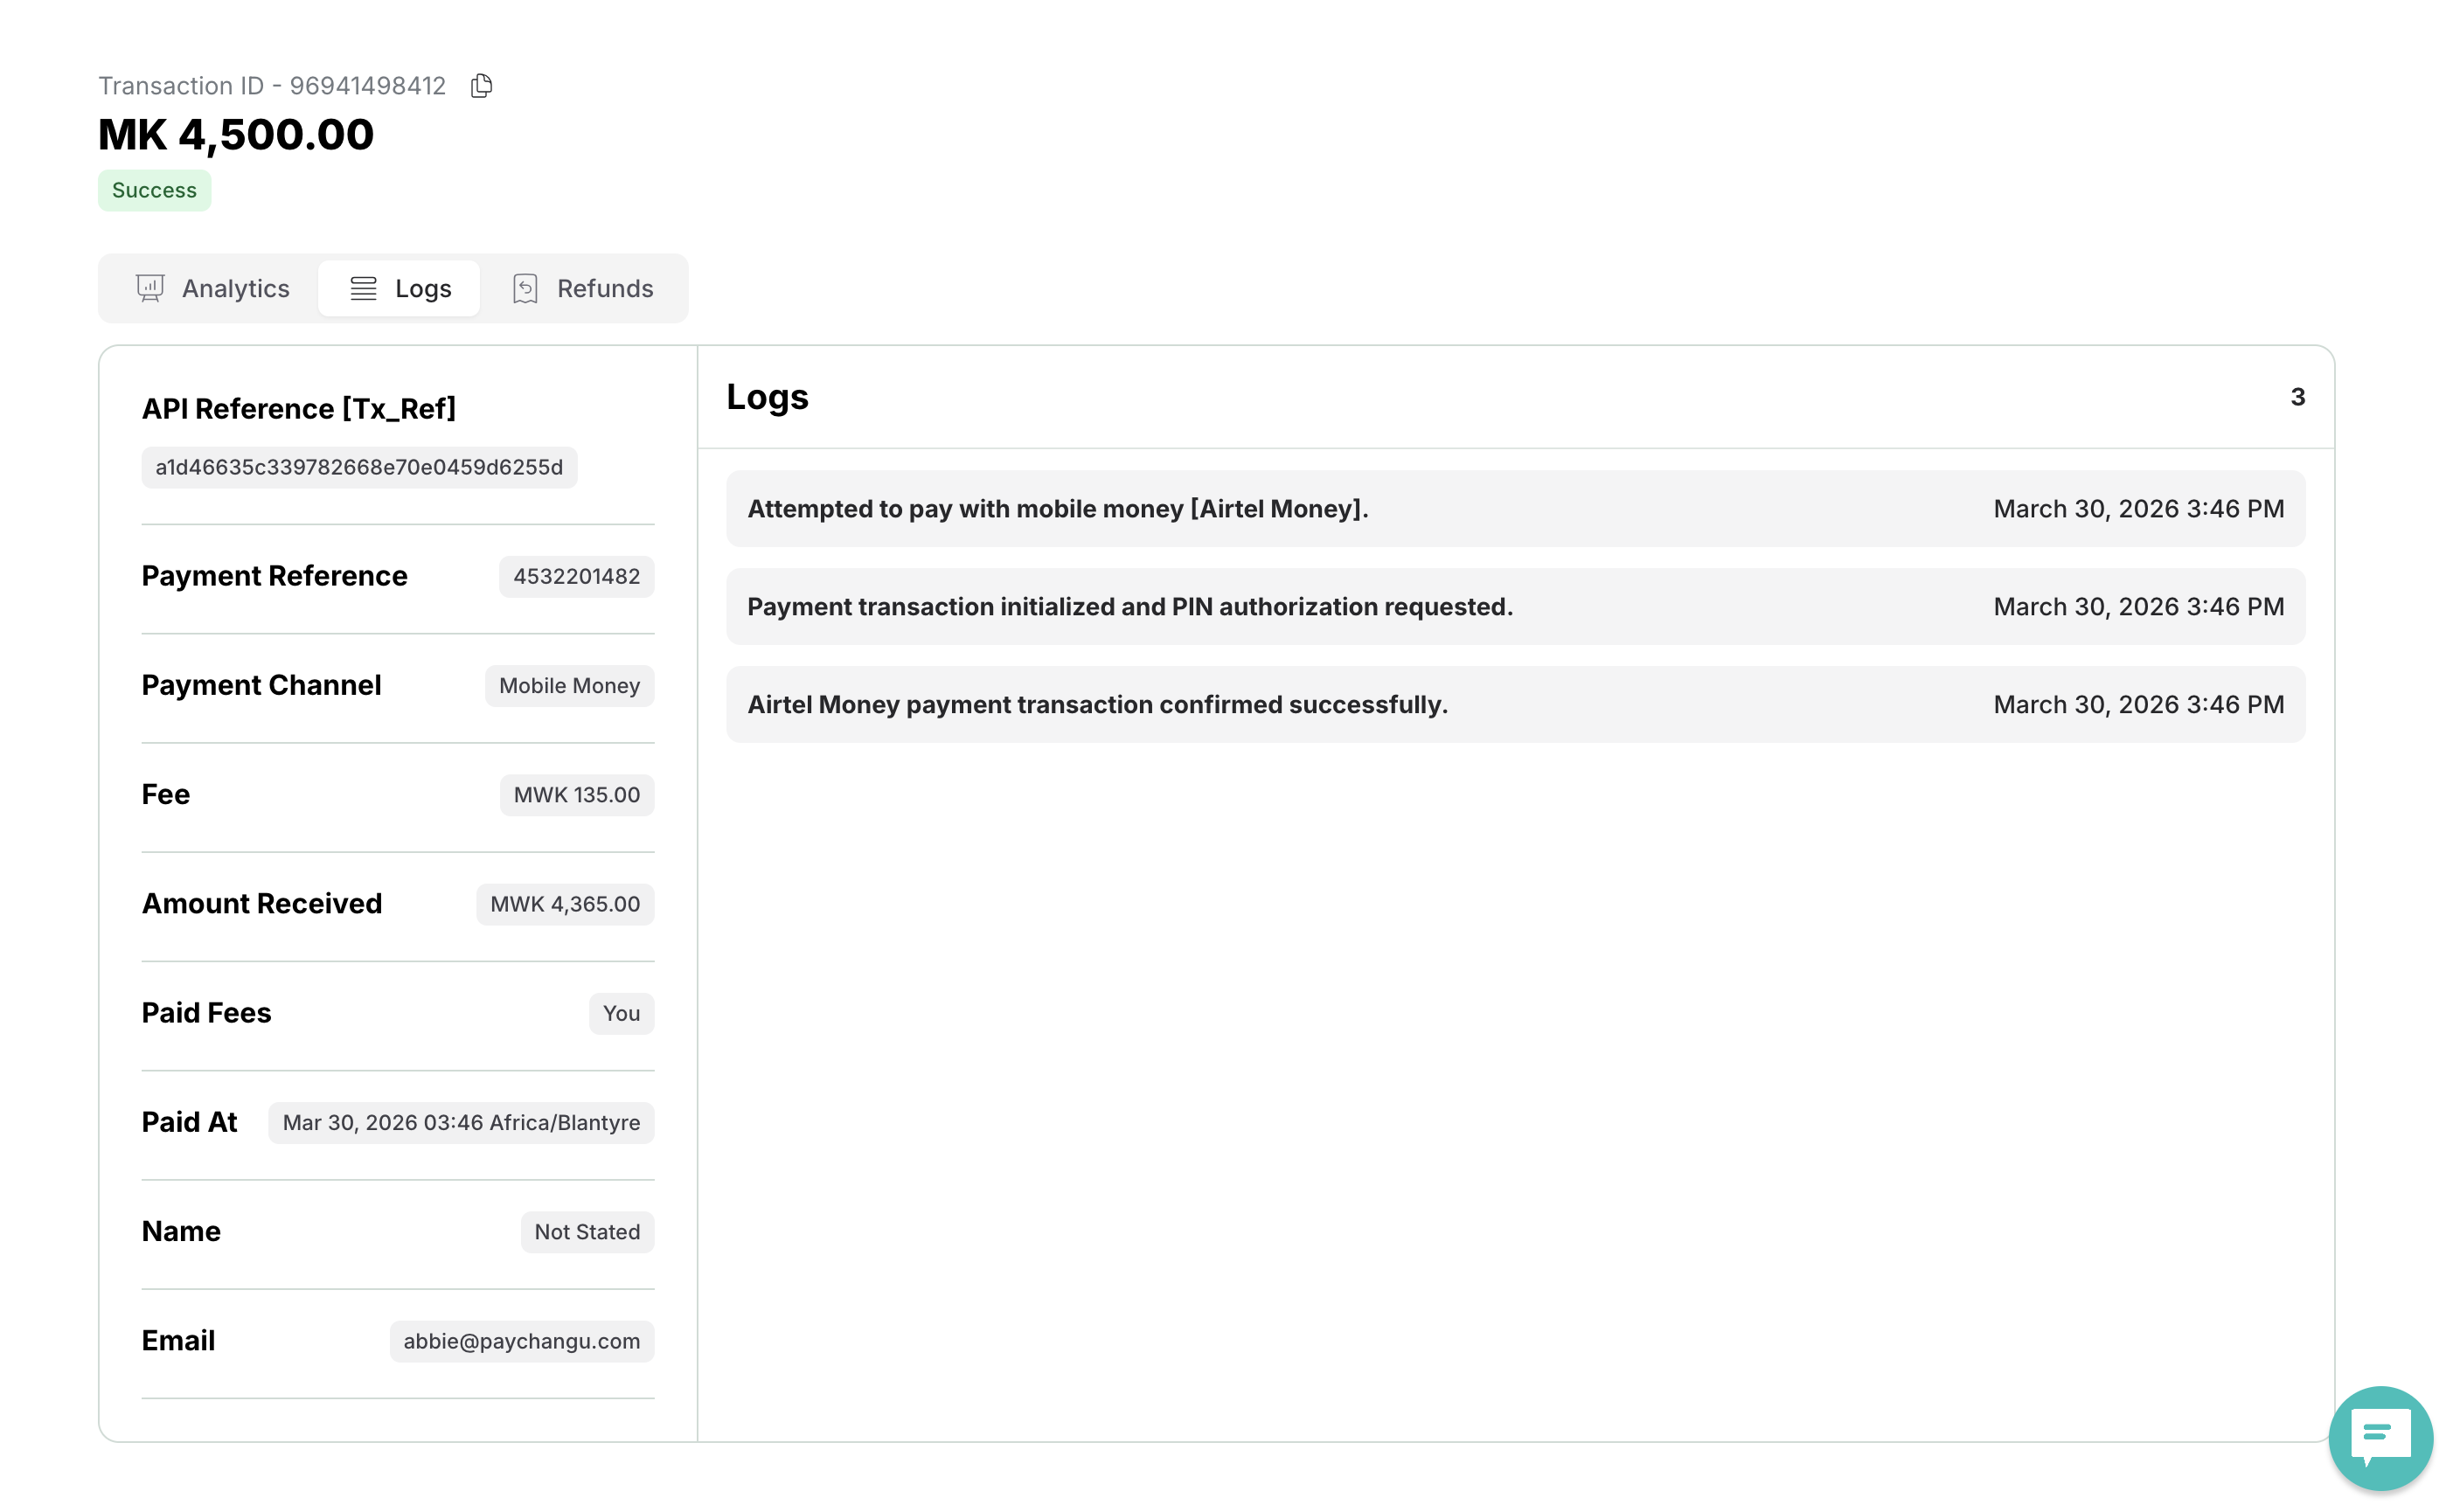Image resolution: width=2453 pixels, height=1512 pixels.
Task: Copy the Transaction ID to clipboard
Action: coord(481,86)
